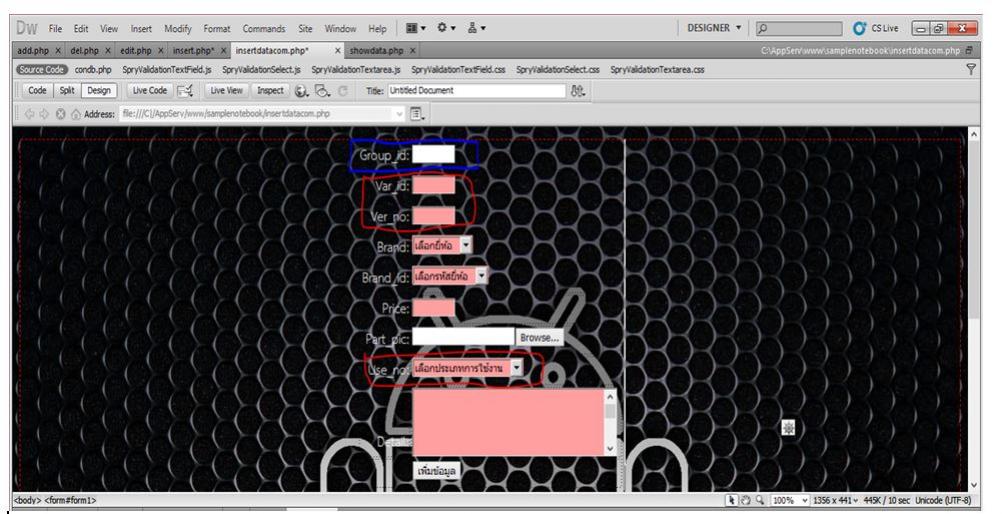
Task: Open the File menu
Action: click(x=56, y=29)
